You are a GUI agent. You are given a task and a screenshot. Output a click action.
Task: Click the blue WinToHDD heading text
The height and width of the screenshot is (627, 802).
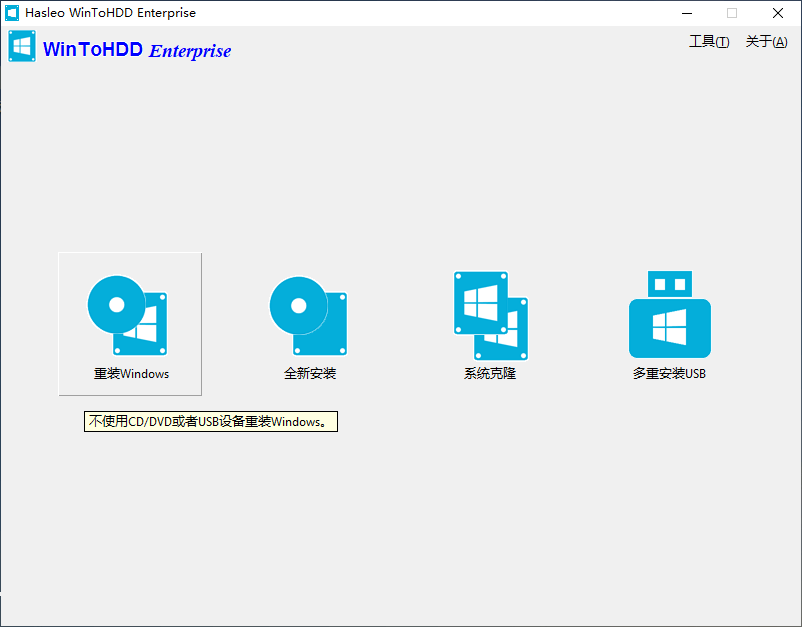(93, 50)
